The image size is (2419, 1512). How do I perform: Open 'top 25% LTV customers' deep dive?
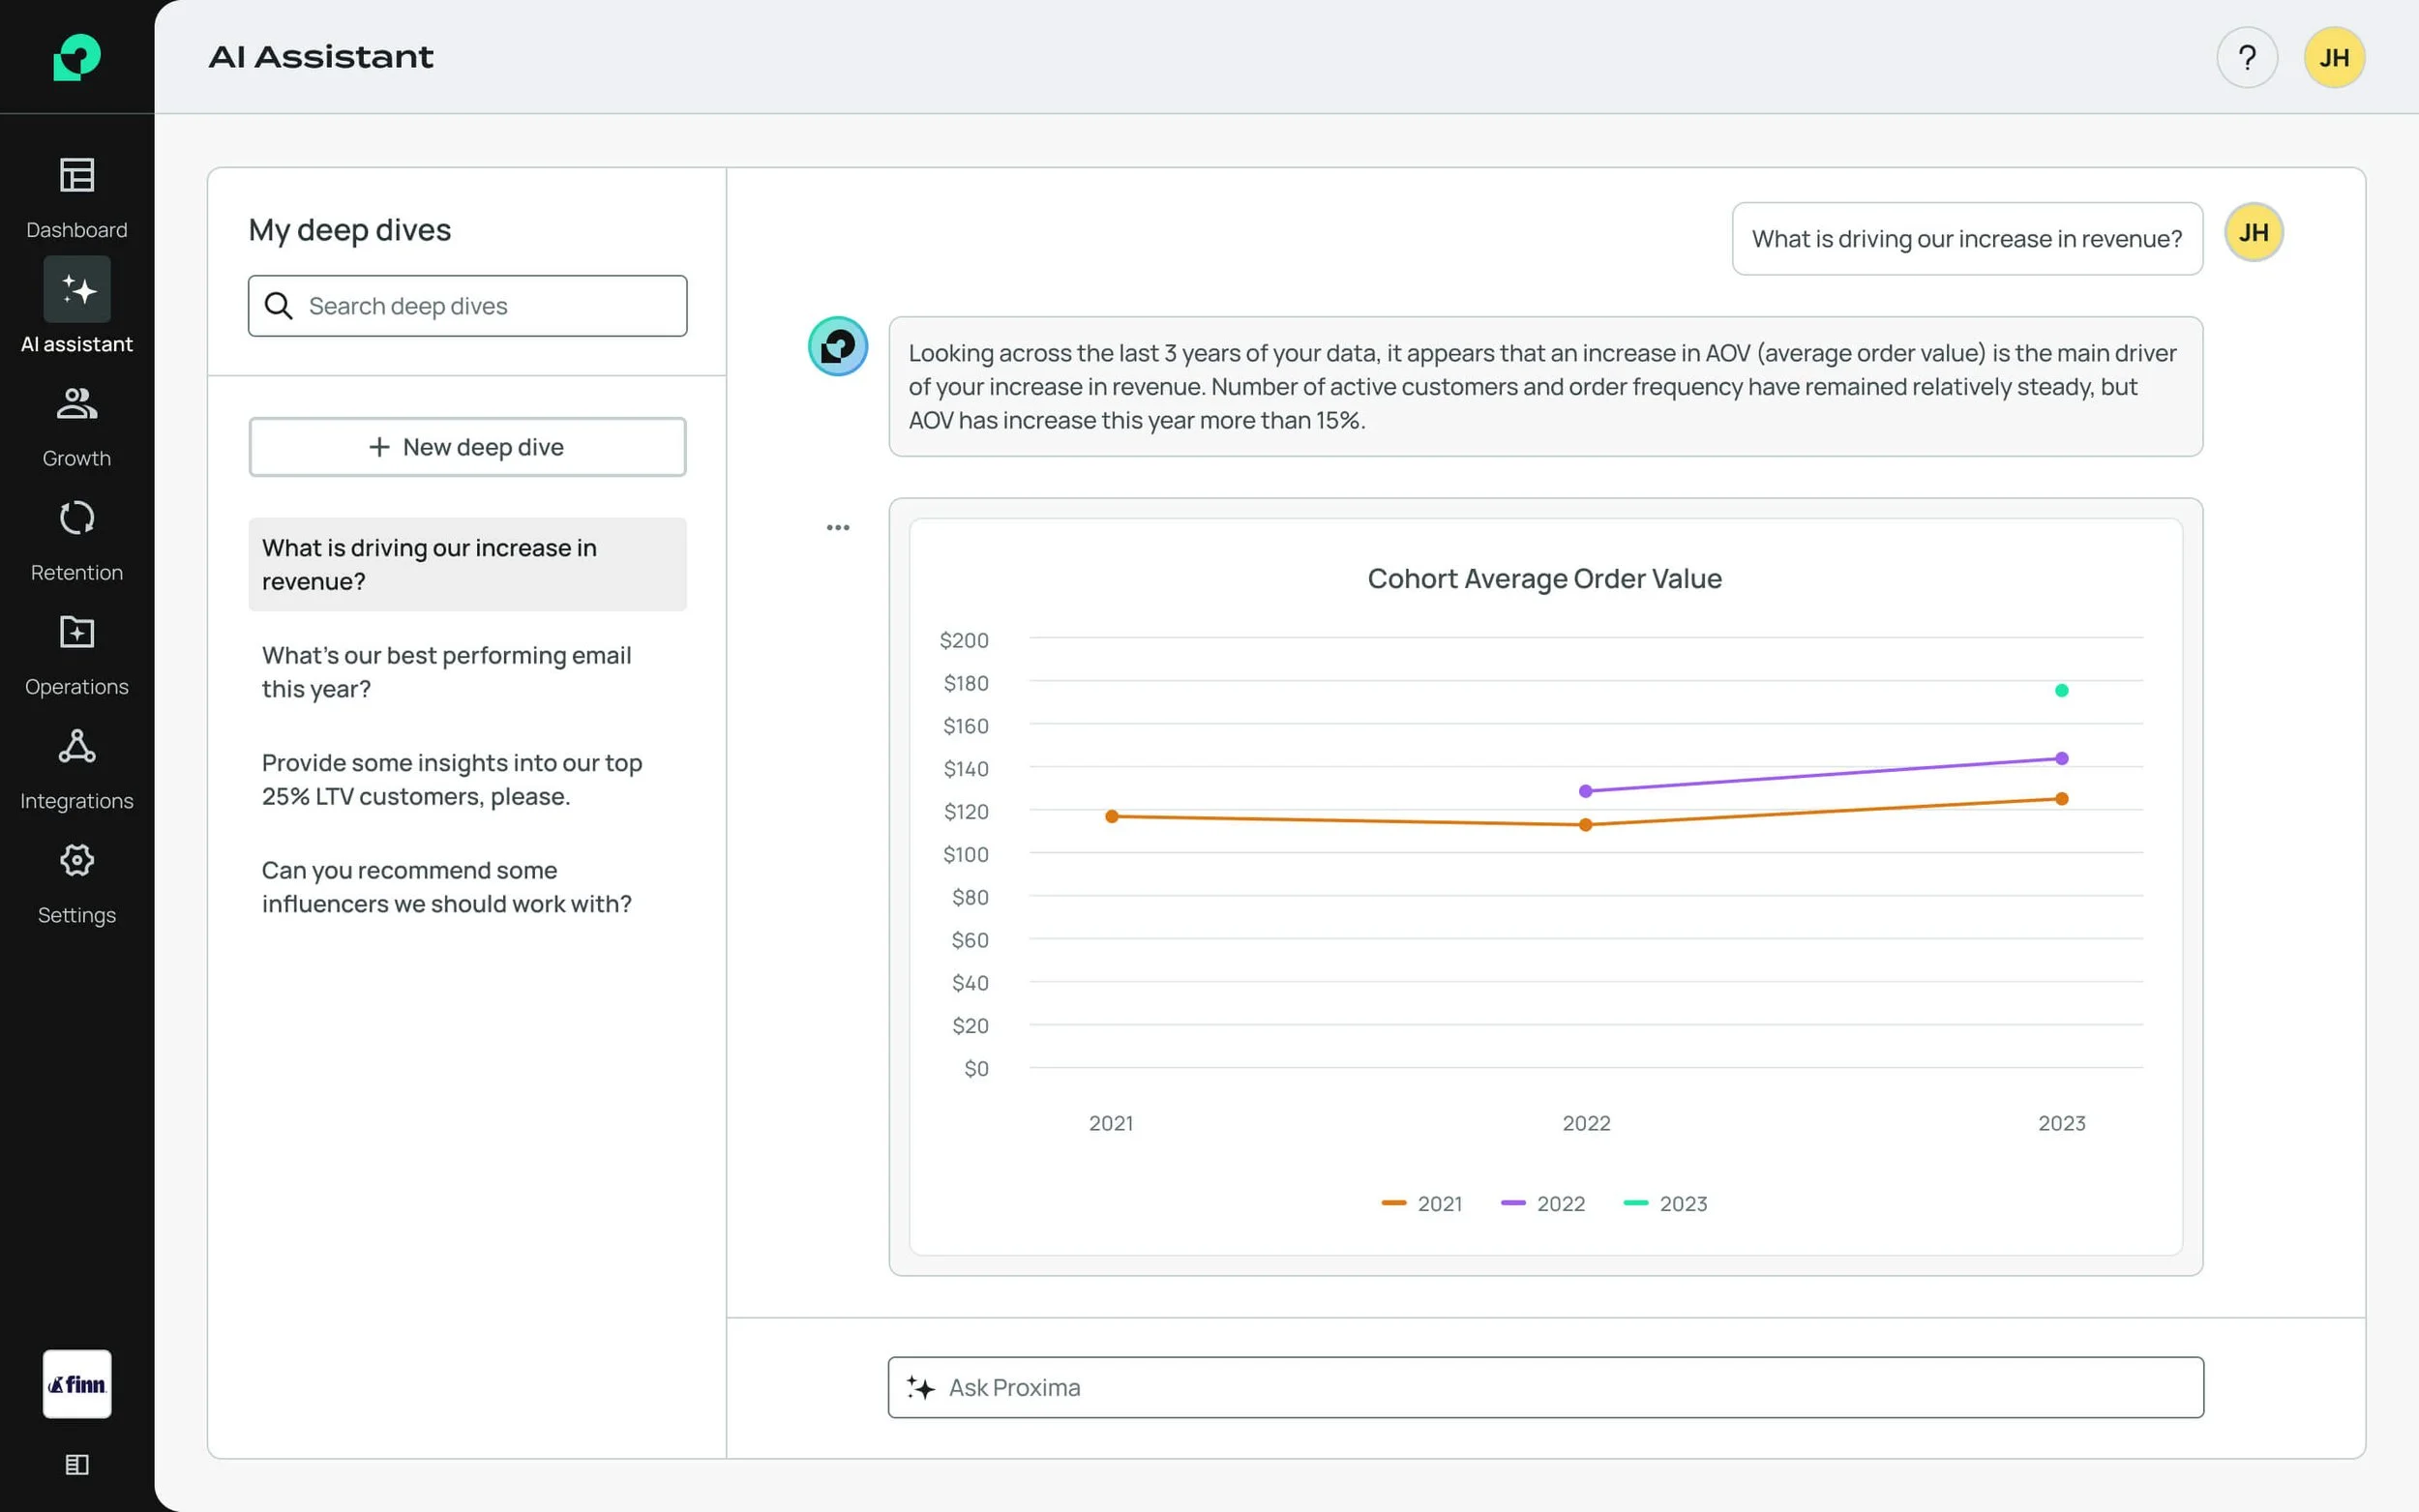click(452, 779)
